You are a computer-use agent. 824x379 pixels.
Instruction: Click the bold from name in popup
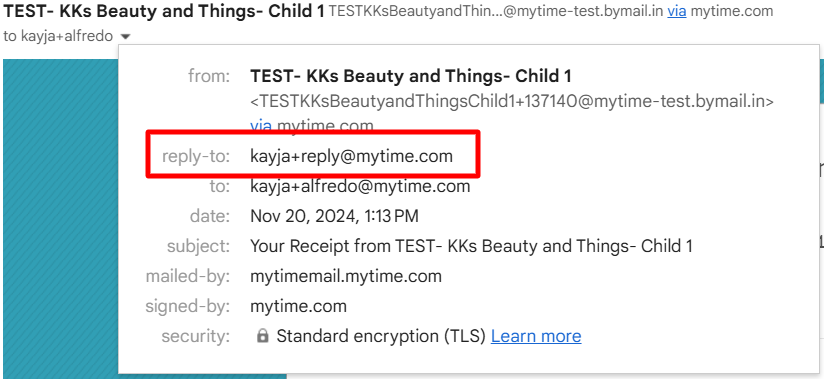click(x=410, y=76)
